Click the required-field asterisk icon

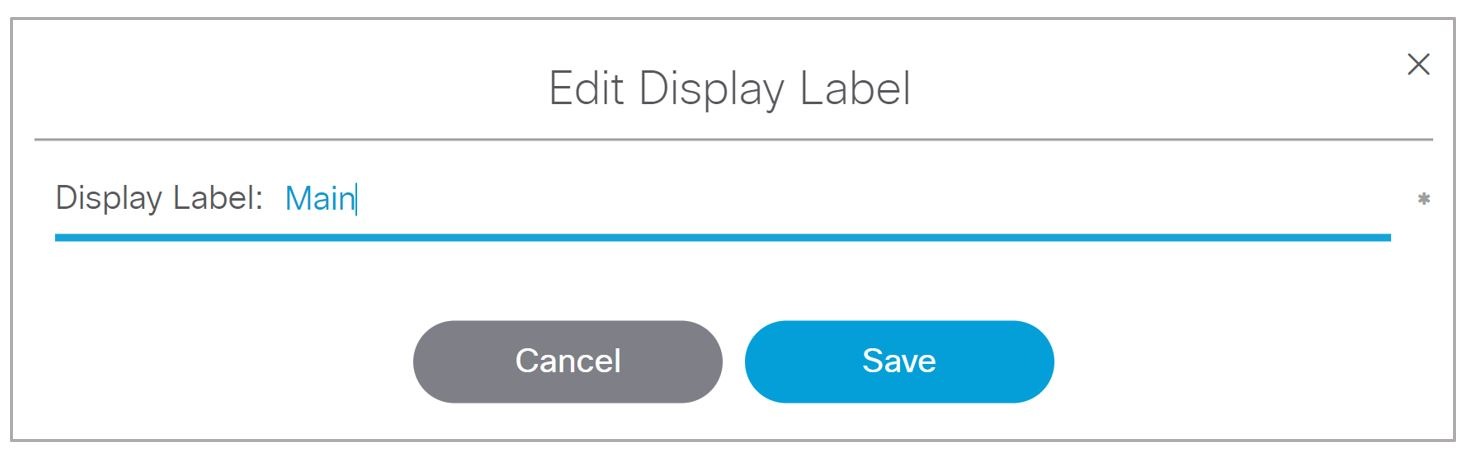(1423, 200)
